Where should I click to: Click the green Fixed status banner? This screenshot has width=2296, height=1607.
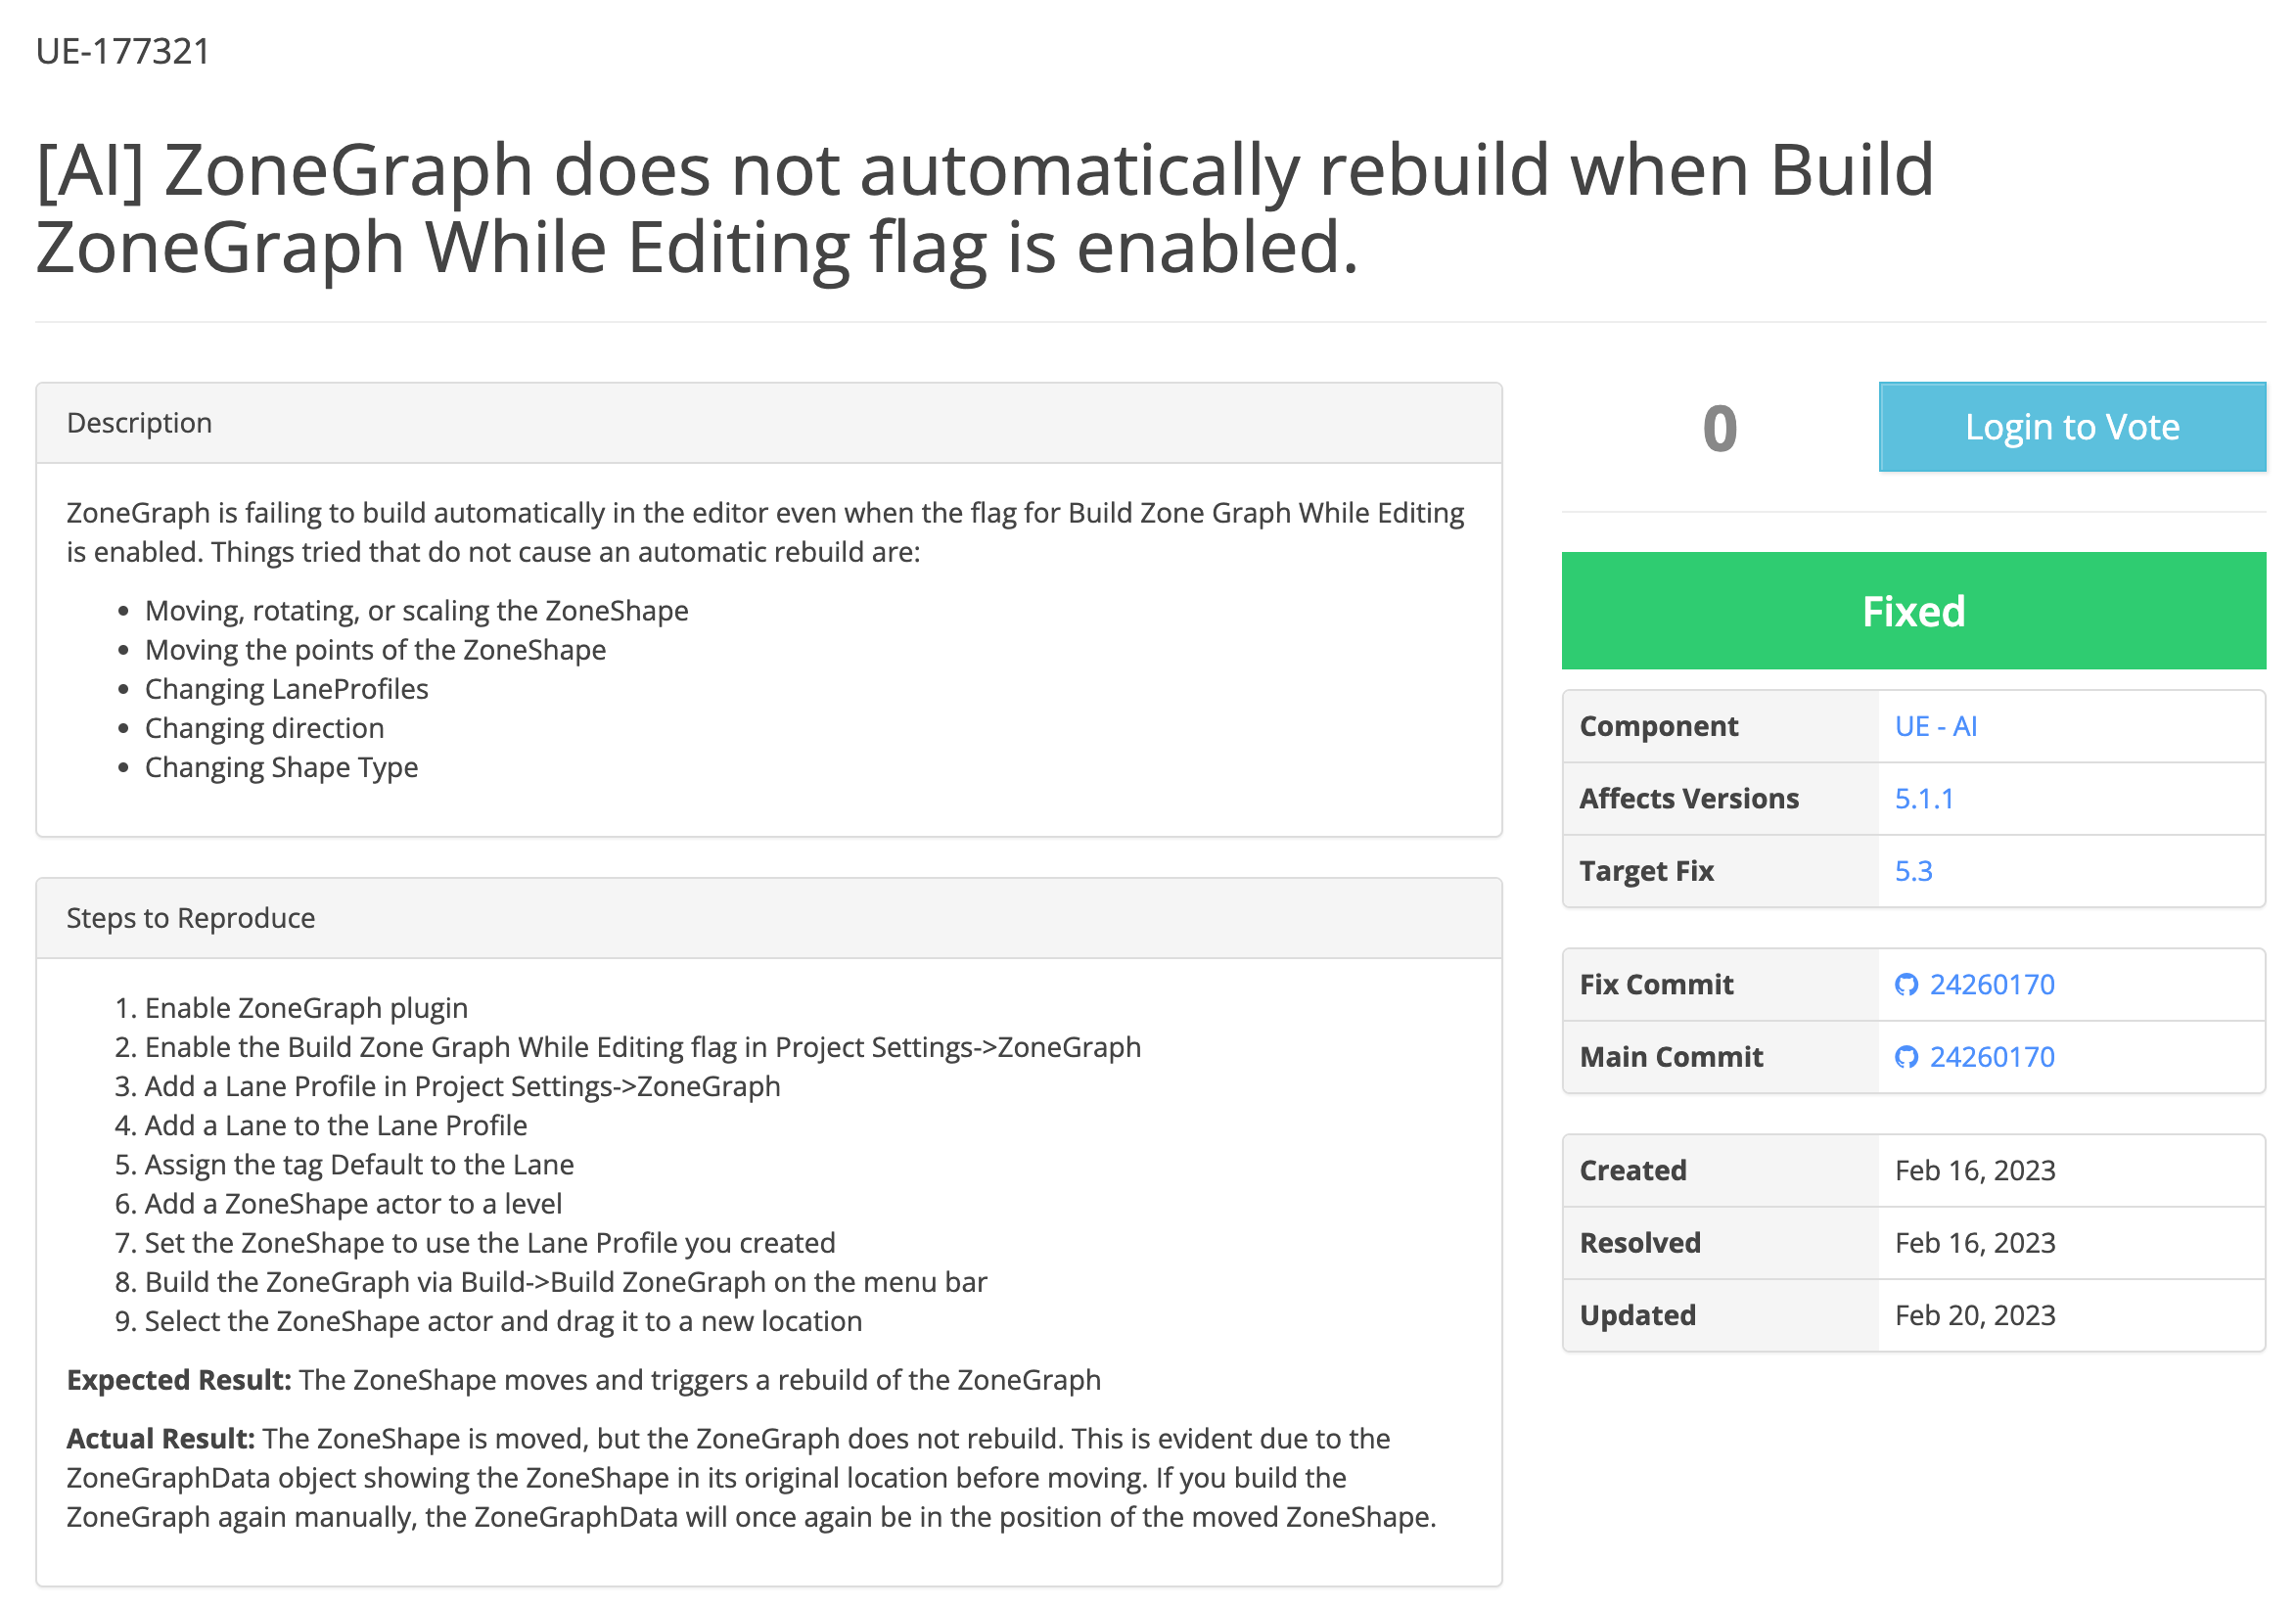click(x=1913, y=611)
